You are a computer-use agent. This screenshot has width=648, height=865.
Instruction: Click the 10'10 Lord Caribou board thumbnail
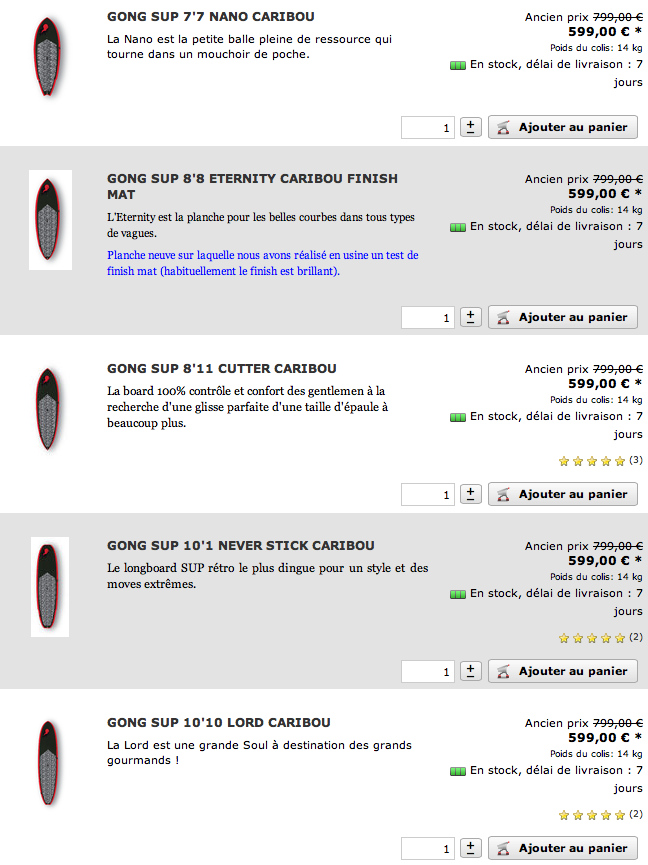tap(47, 763)
